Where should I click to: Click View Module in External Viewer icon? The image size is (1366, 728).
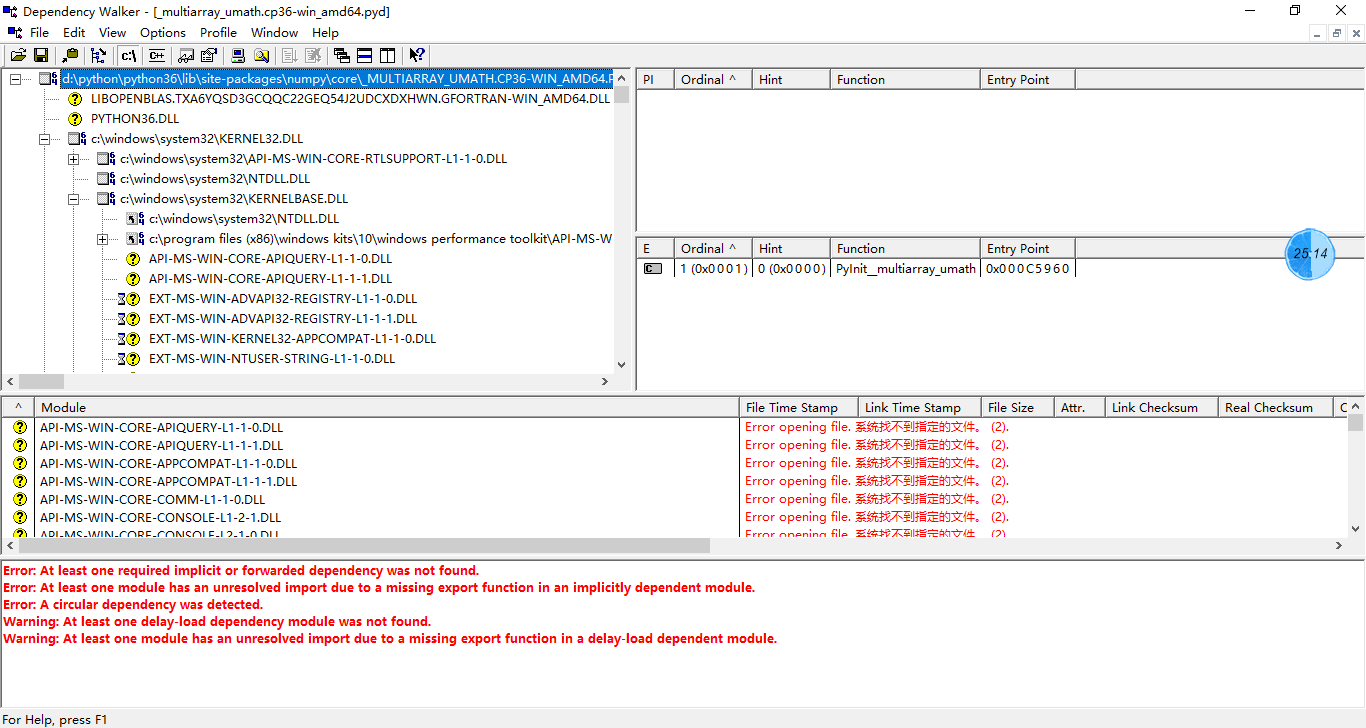point(186,56)
